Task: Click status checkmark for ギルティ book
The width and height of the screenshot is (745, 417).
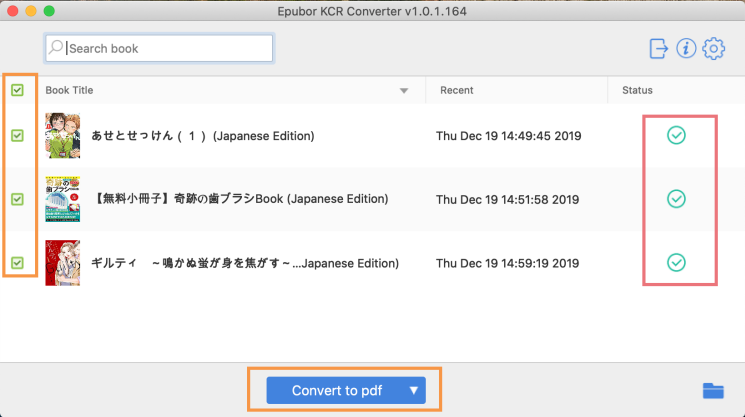Action: [676, 263]
